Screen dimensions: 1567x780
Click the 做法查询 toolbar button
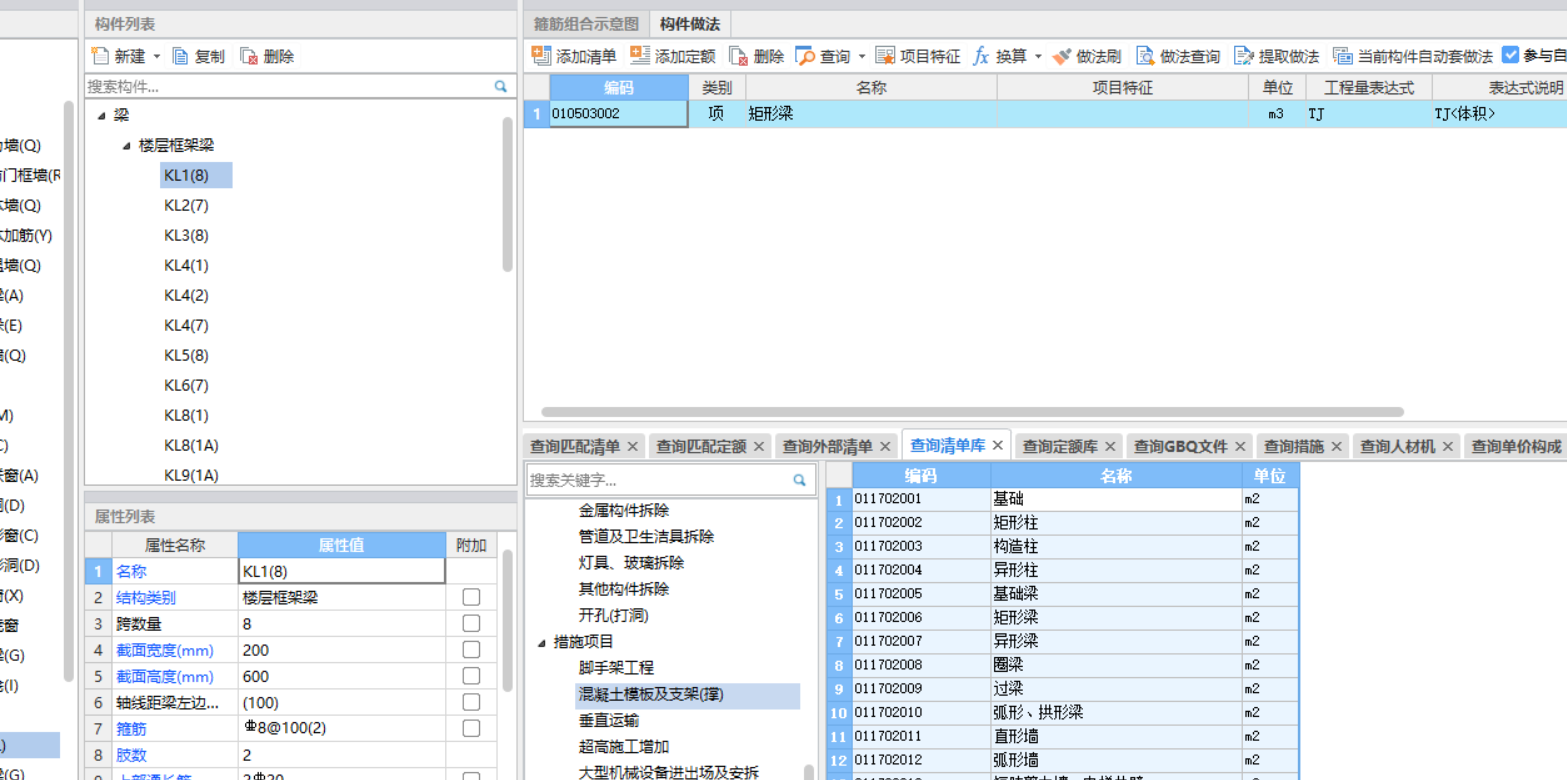pyautogui.click(x=1178, y=57)
